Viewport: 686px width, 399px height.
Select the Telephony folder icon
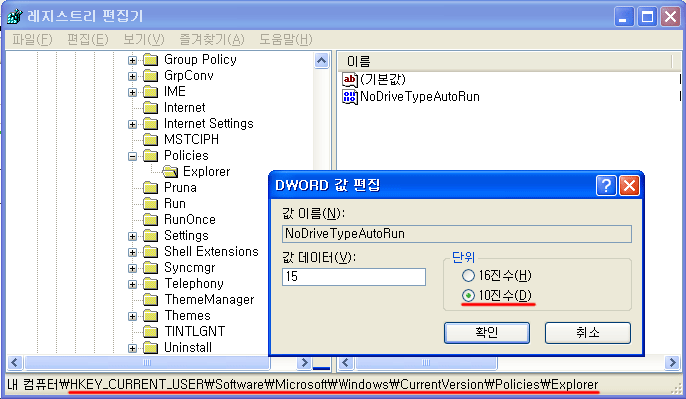coord(150,284)
